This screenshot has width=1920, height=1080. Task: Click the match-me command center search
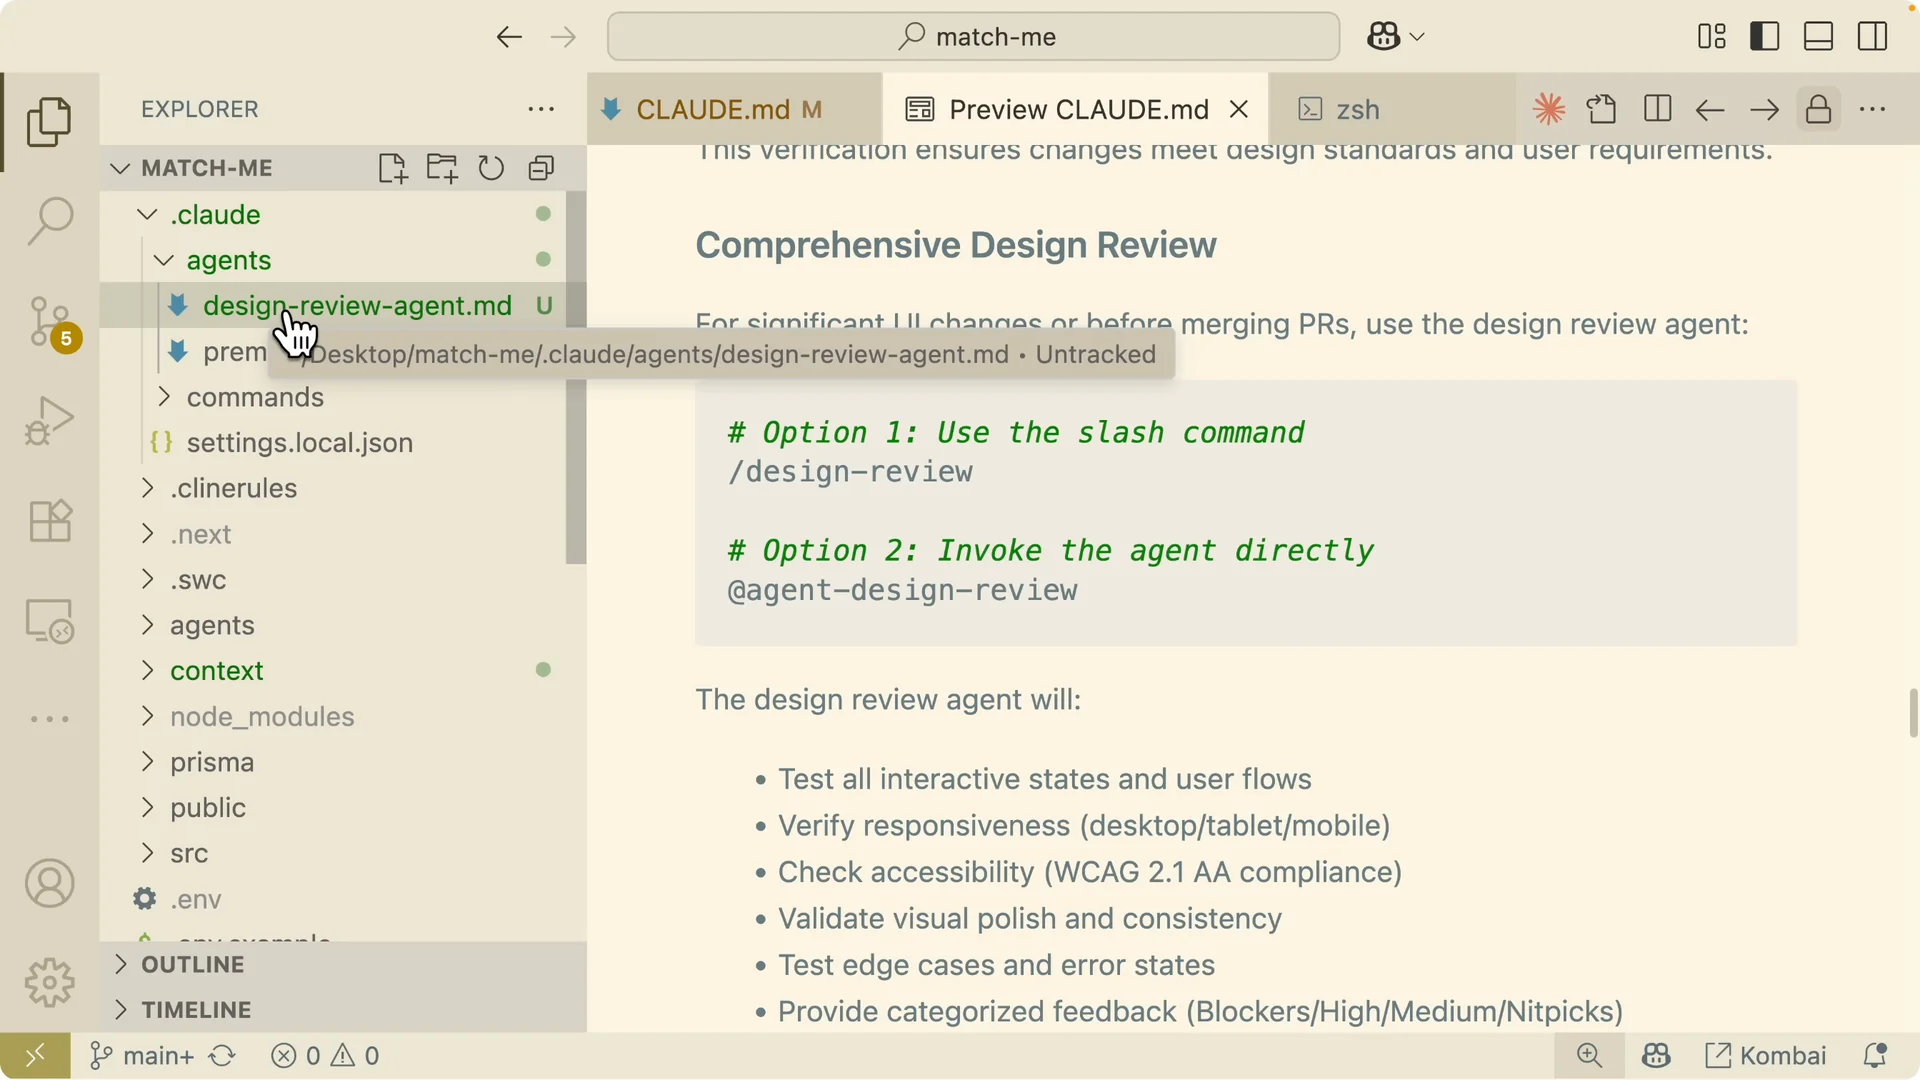pos(973,37)
